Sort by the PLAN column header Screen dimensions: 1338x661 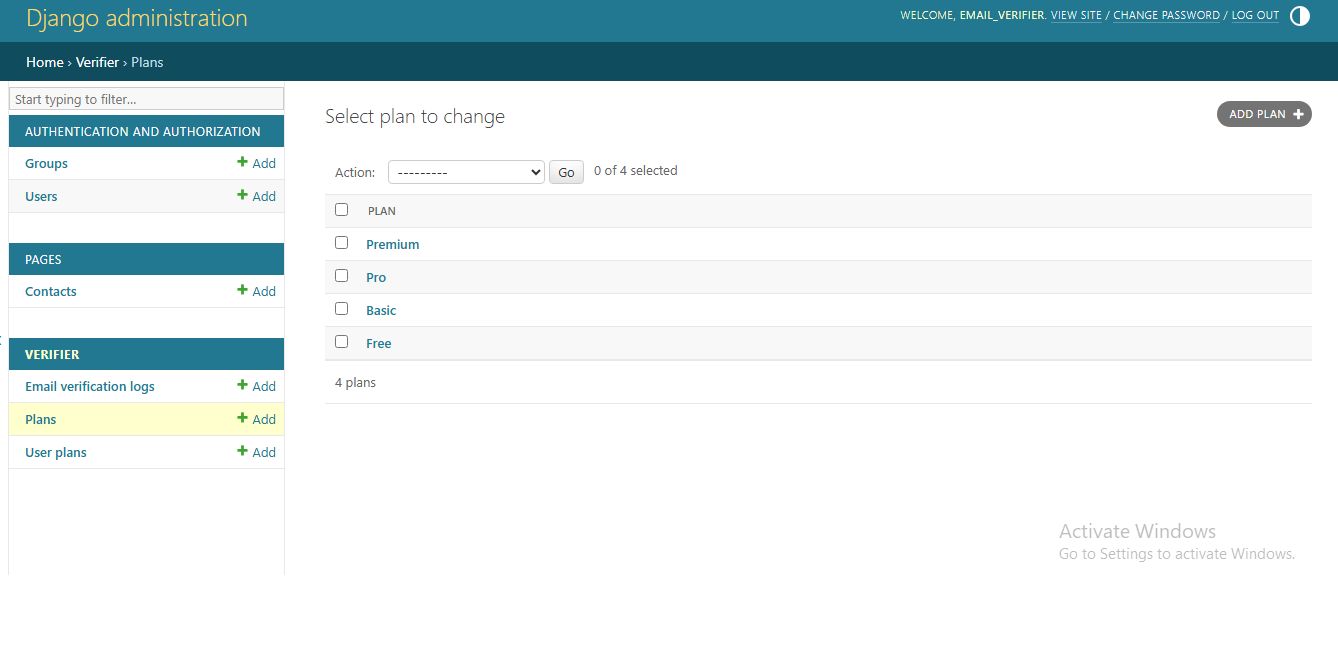[x=382, y=211]
